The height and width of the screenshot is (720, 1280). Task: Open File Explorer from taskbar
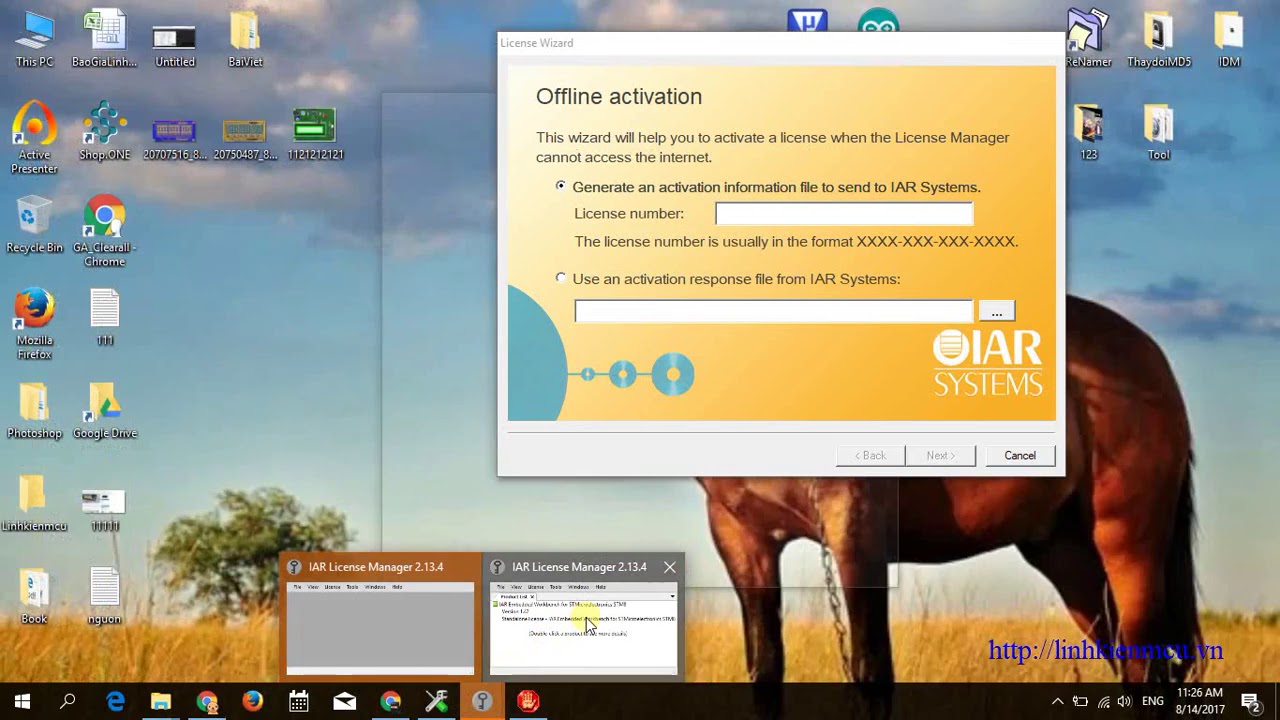click(161, 702)
